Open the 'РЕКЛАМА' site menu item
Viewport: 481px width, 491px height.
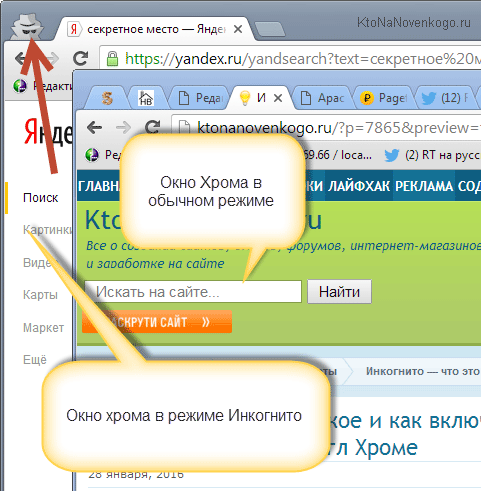click(x=424, y=186)
